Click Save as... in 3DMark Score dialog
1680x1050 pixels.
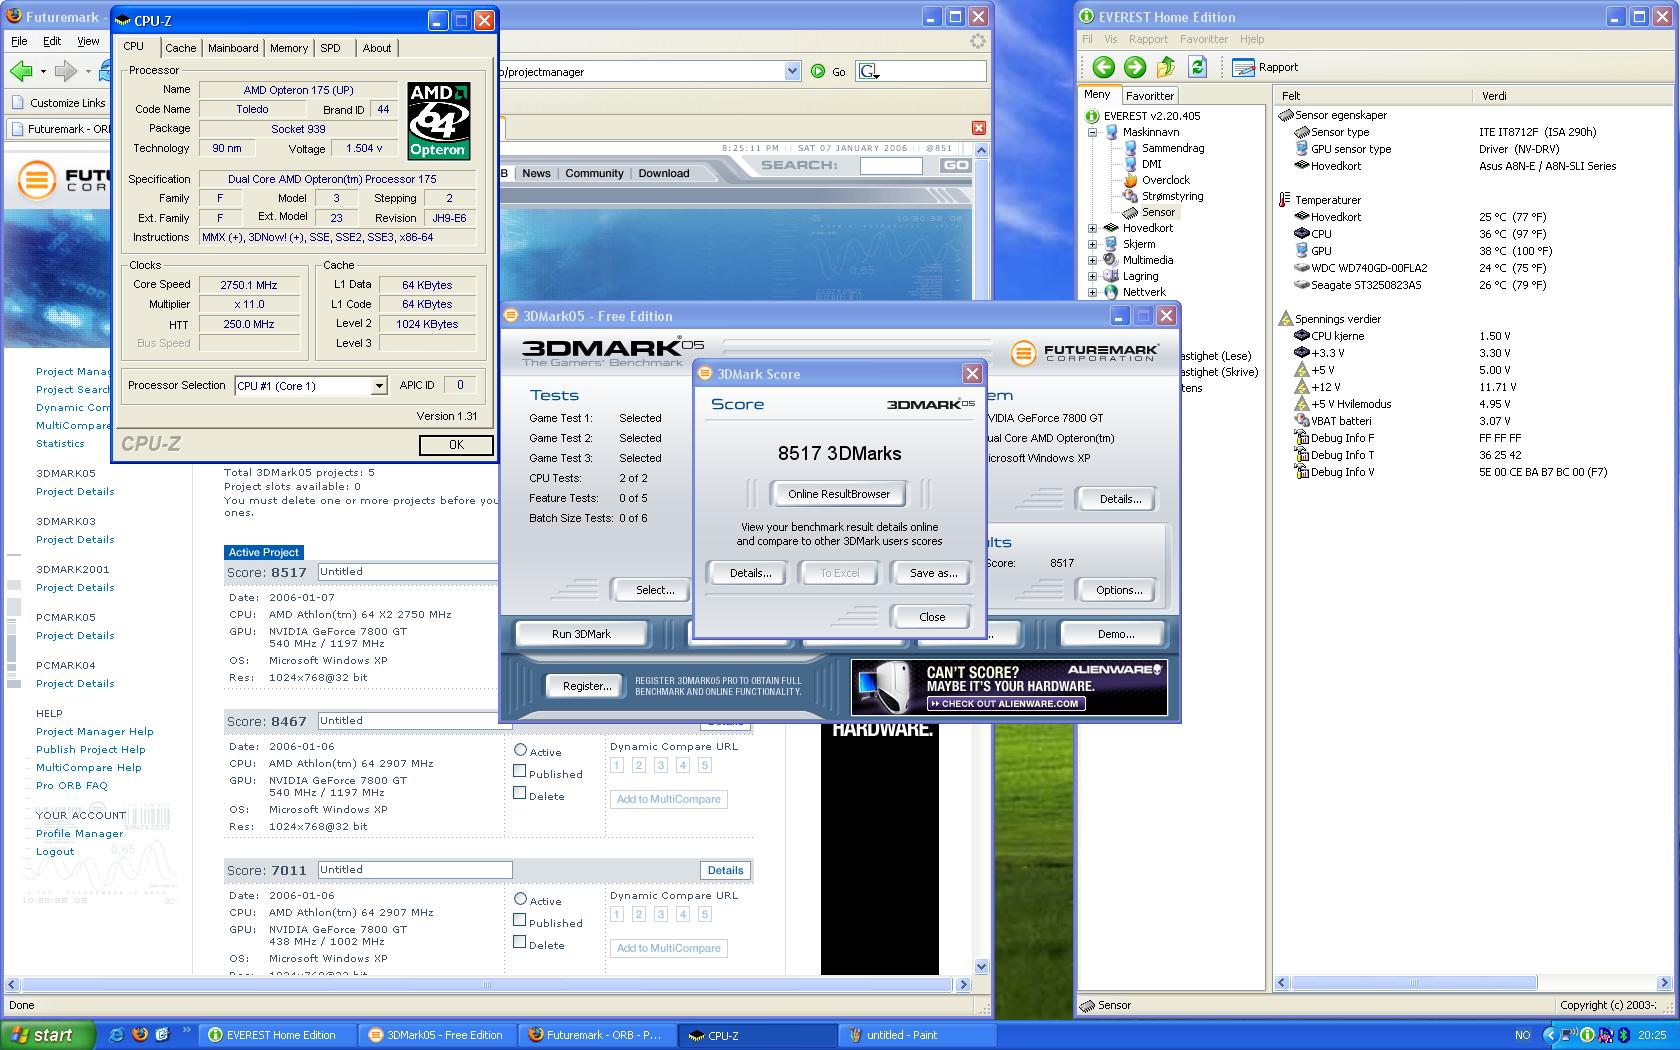pos(933,573)
